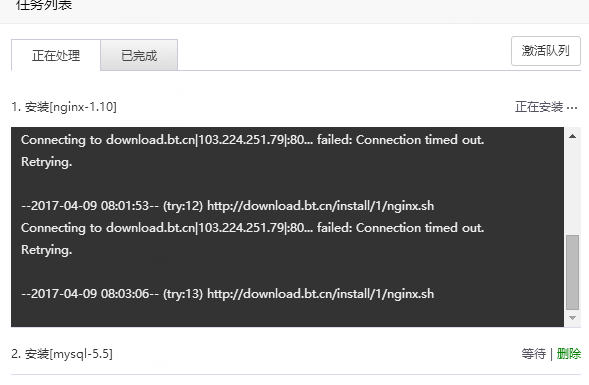Click the 激活队列 button
This screenshot has height=385, width=589.
[545, 51]
